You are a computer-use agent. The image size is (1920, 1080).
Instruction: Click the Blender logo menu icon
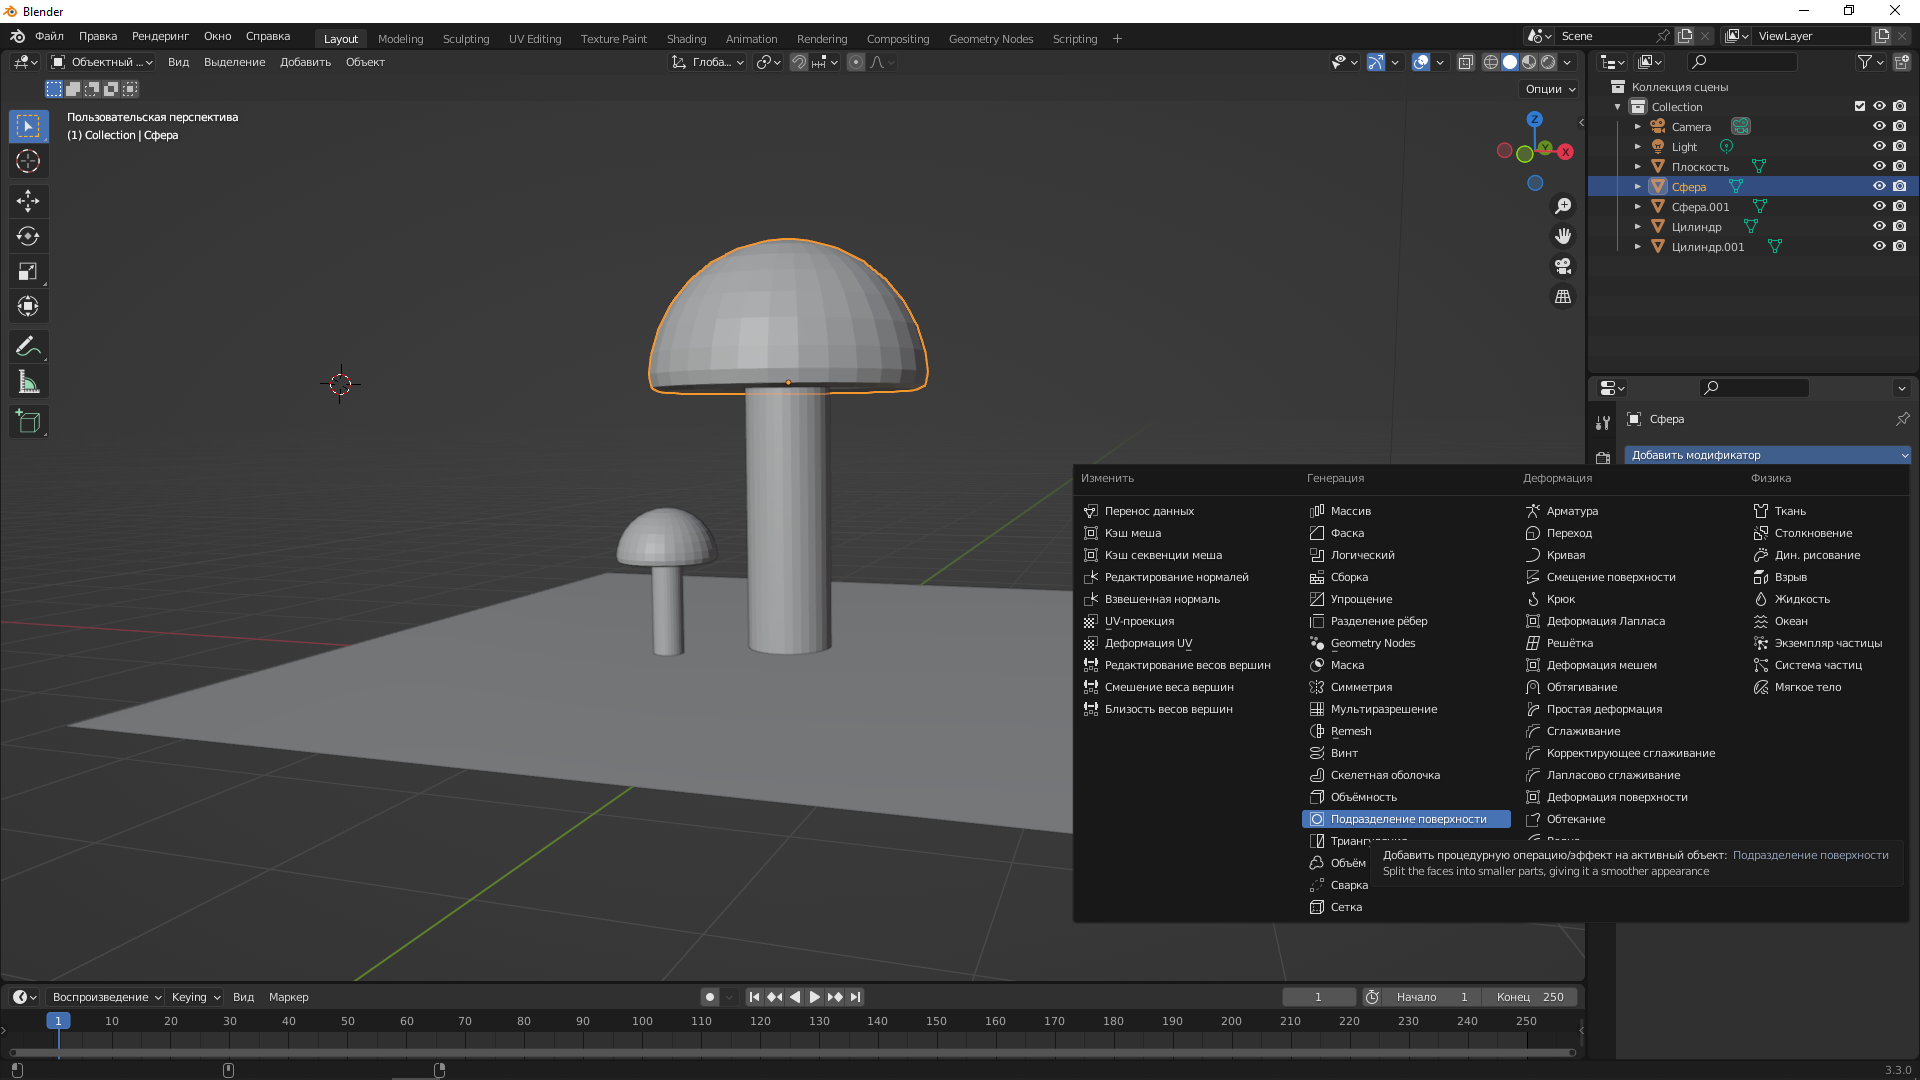tap(17, 36)
